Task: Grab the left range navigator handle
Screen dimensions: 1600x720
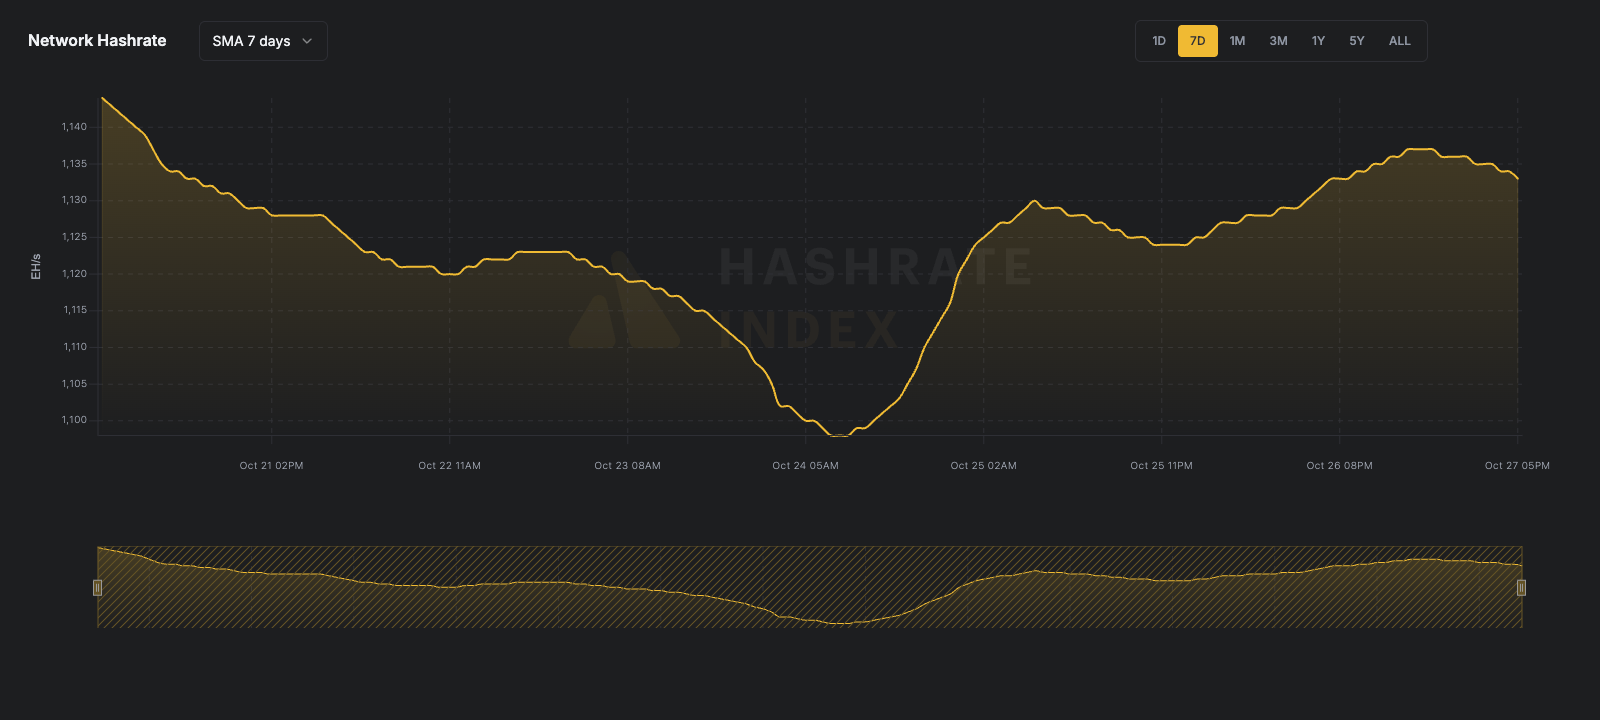Action: (x=97, y=588)
